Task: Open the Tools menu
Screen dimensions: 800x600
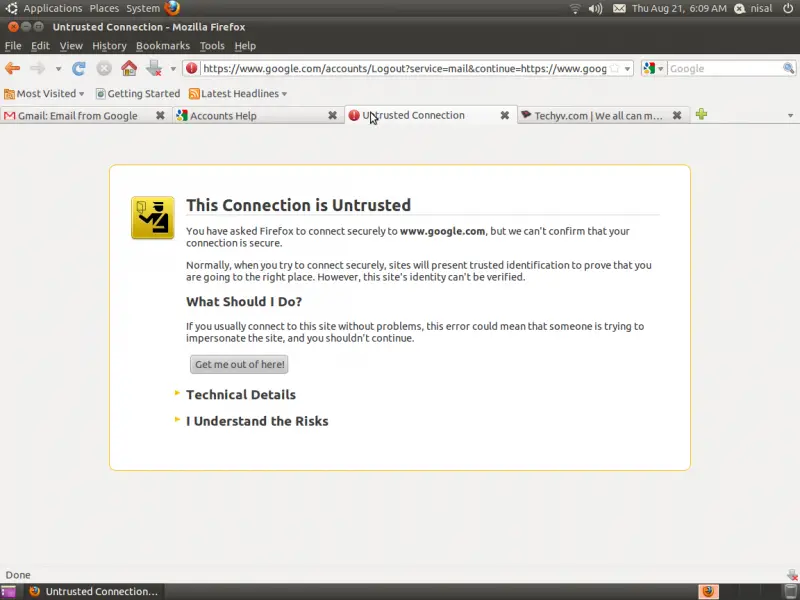Action: point(212,46)
